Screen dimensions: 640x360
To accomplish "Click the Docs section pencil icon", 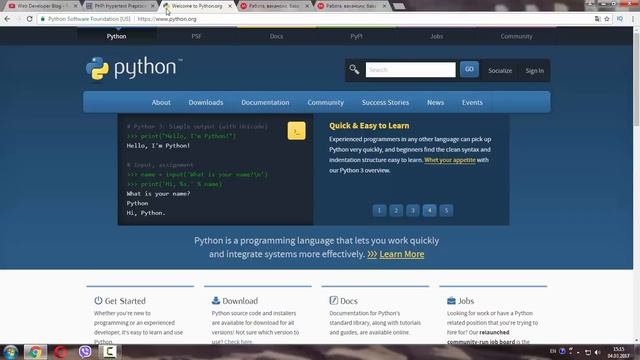I will [333, 300].
